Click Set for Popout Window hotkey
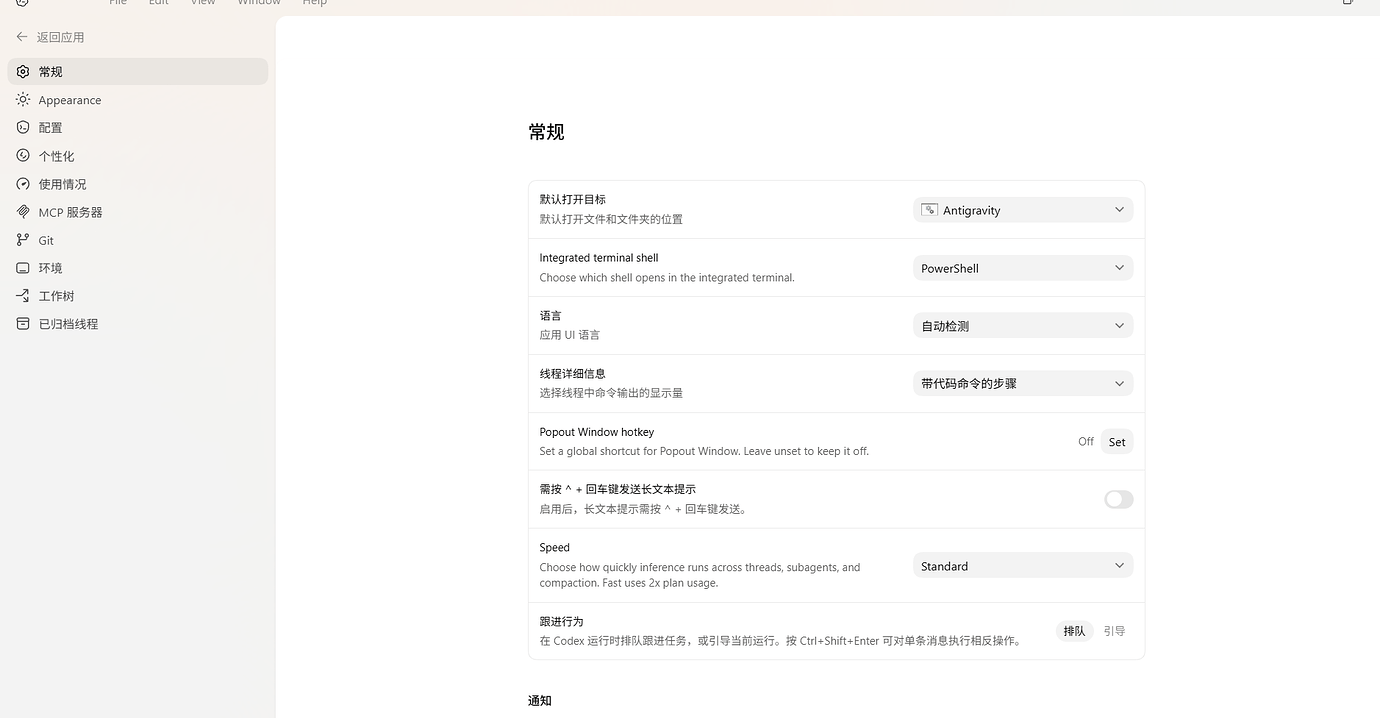 click(x=1117, y=442)
